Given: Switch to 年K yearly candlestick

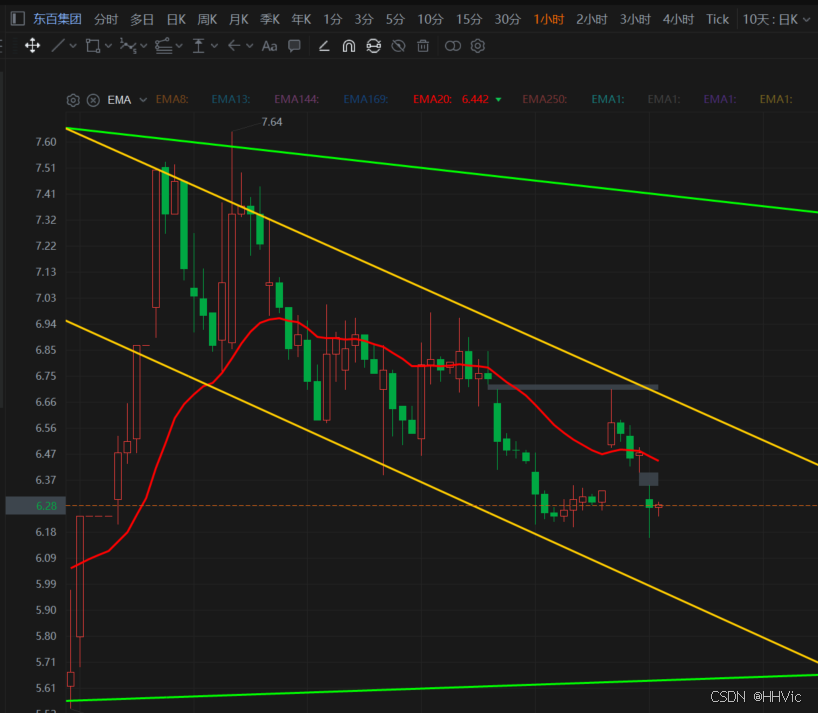Looking at the screenshot, I should [x=301, y=20].
